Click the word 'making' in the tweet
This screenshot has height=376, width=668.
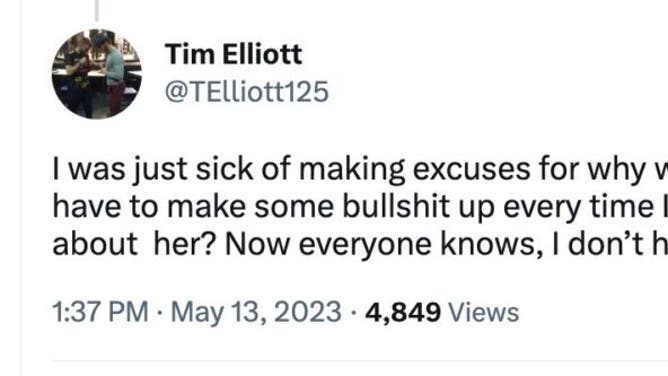tap(352, 170)
